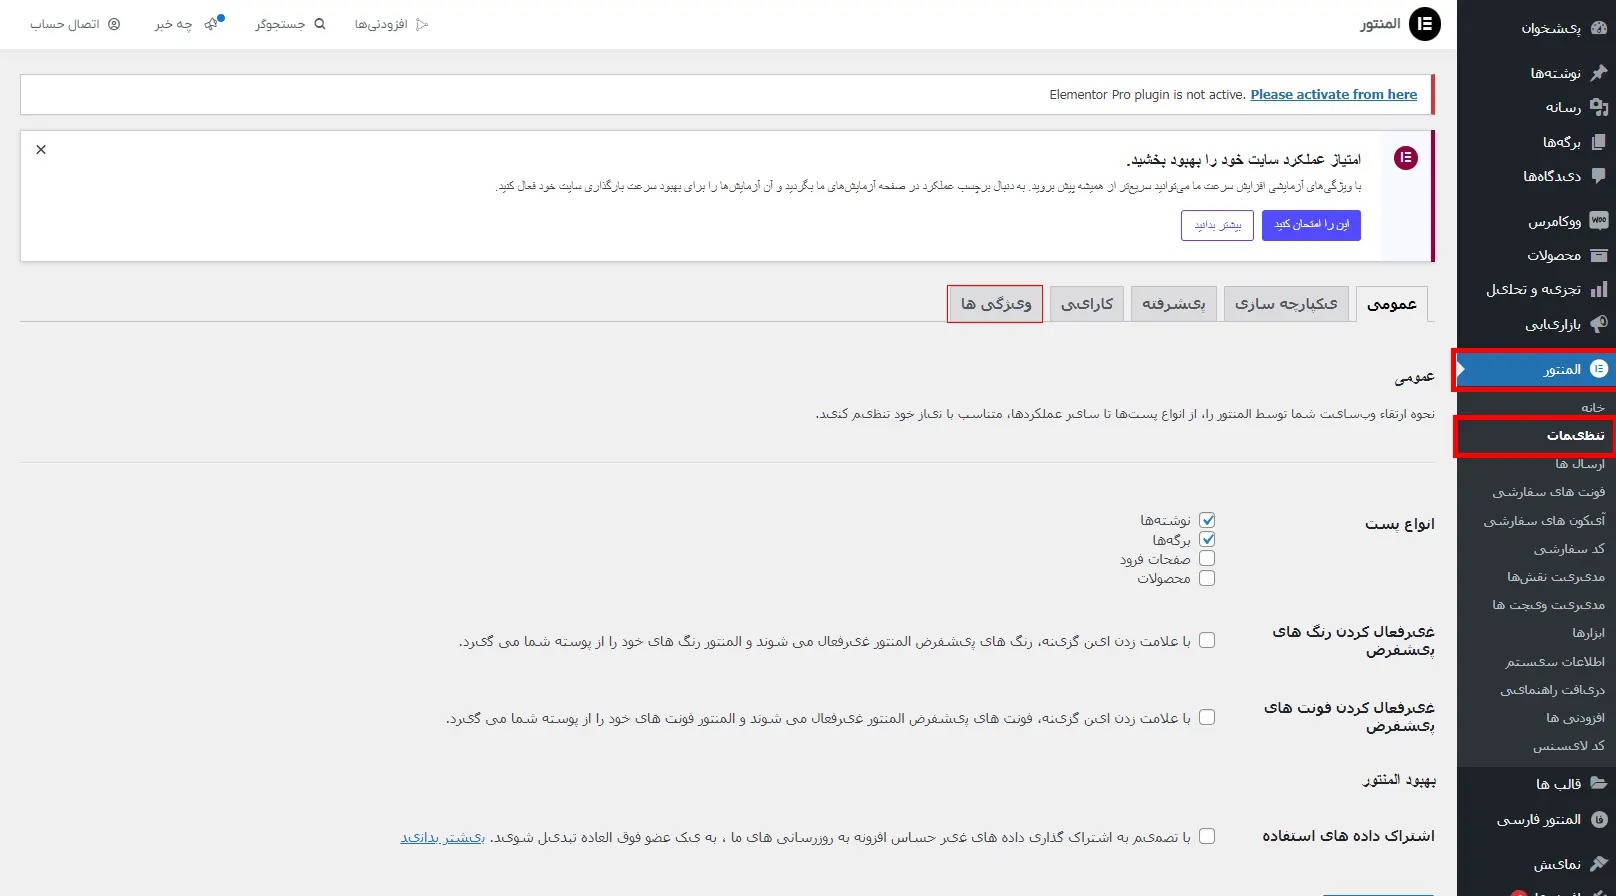
Task: Click the analytics (تجزیه و تحلیل) bar icon
Action: (1598, 289)
